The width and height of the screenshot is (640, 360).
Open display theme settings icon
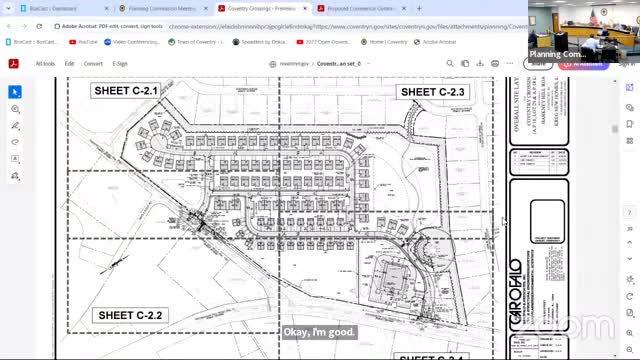[x=629, y=280]
